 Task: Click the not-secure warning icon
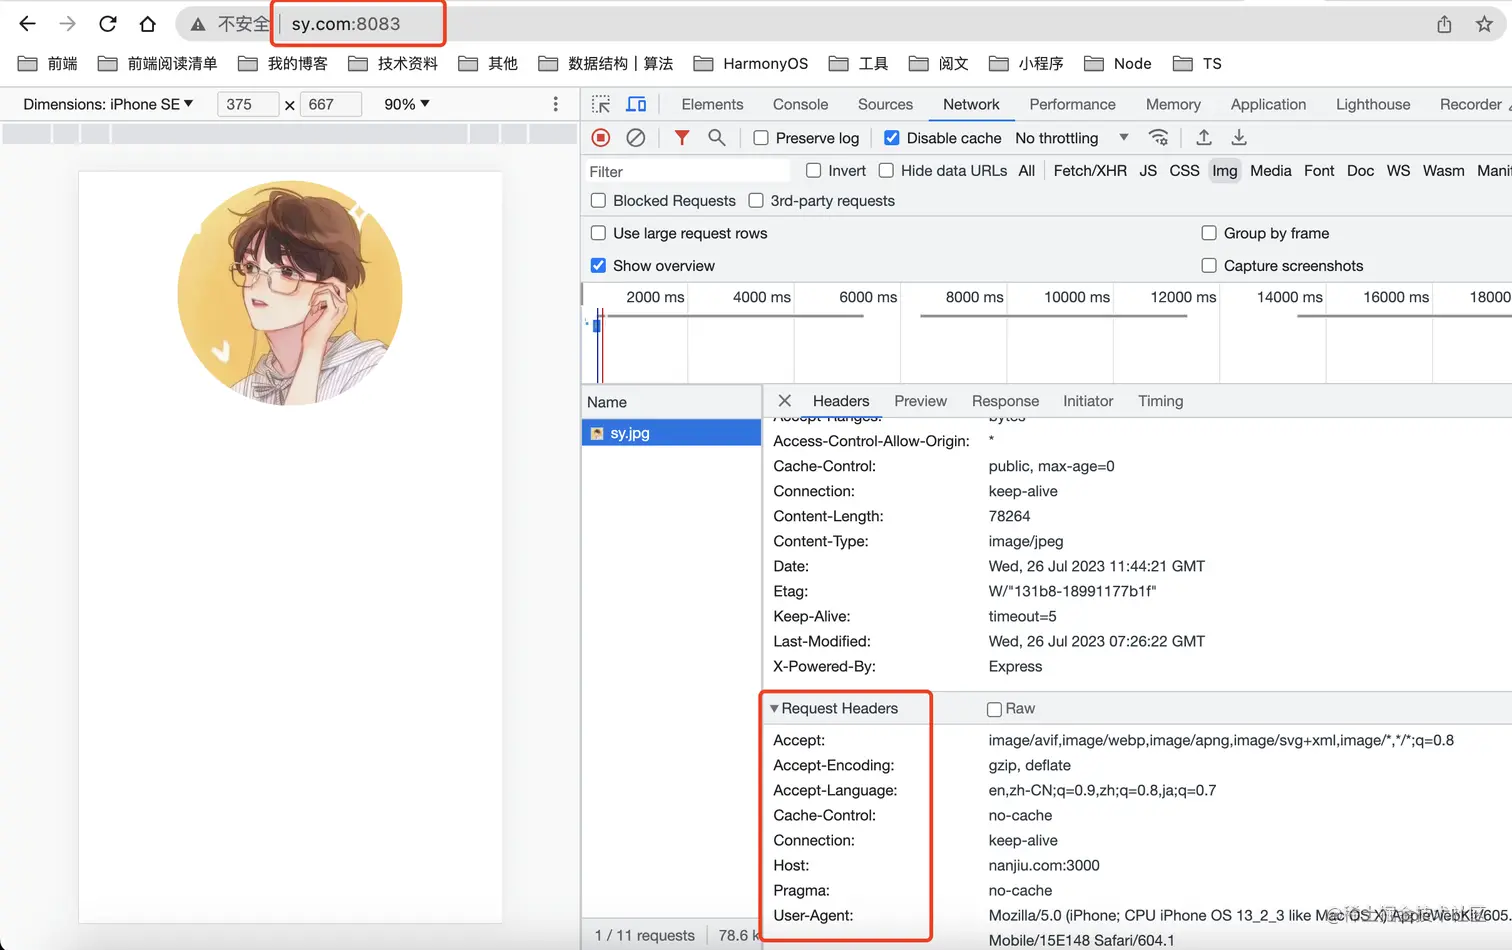click(198, 24)
